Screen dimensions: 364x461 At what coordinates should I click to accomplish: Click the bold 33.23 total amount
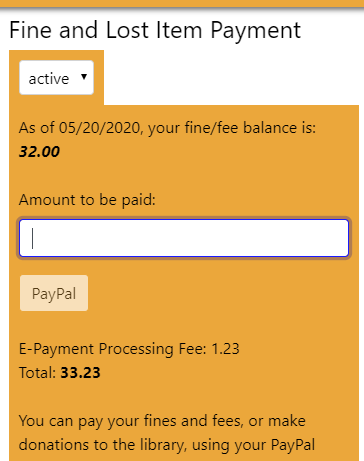(80, 373)
